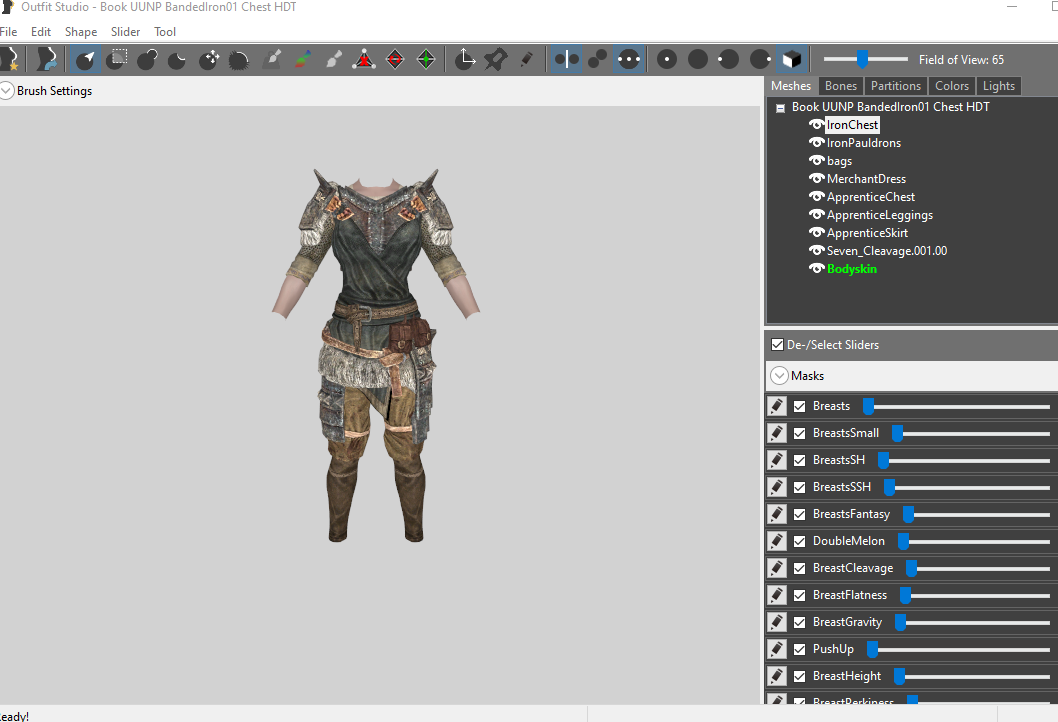This screenshot has height=722, width=1058.
Task: Click the edit pencil for BreastsSH slider
Action: pyautogui.click(x=777, y=460)
